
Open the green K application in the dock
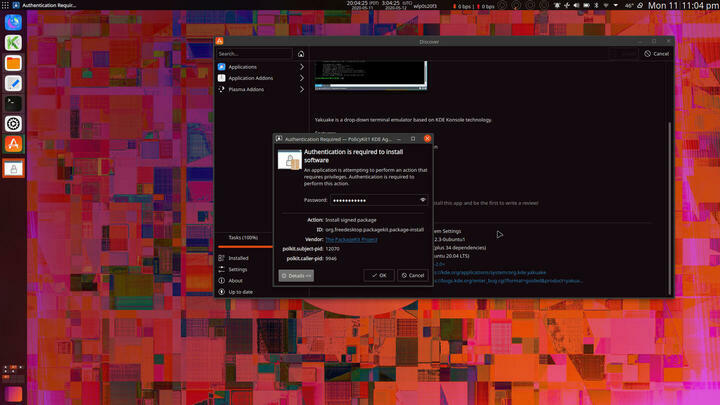(13, 43)
